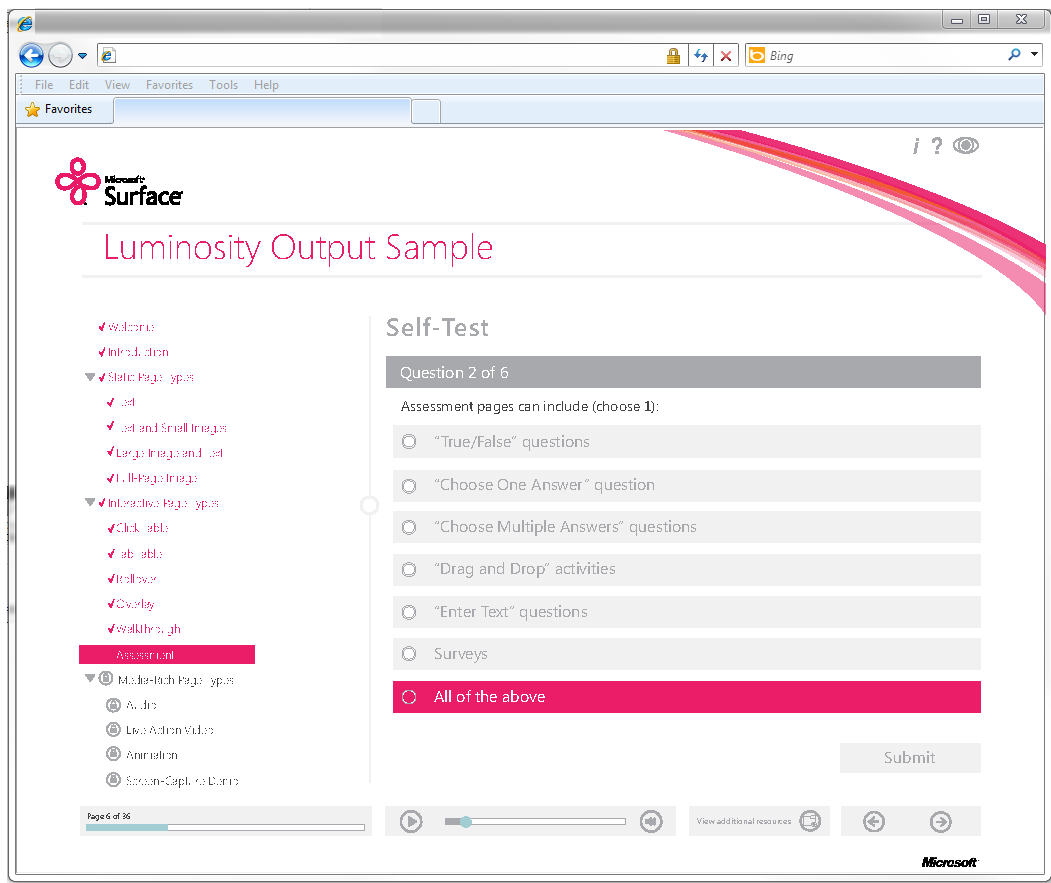Collapse the Media-Rich Page Types section
The image size is (1051, 883).
coord(90,679)
